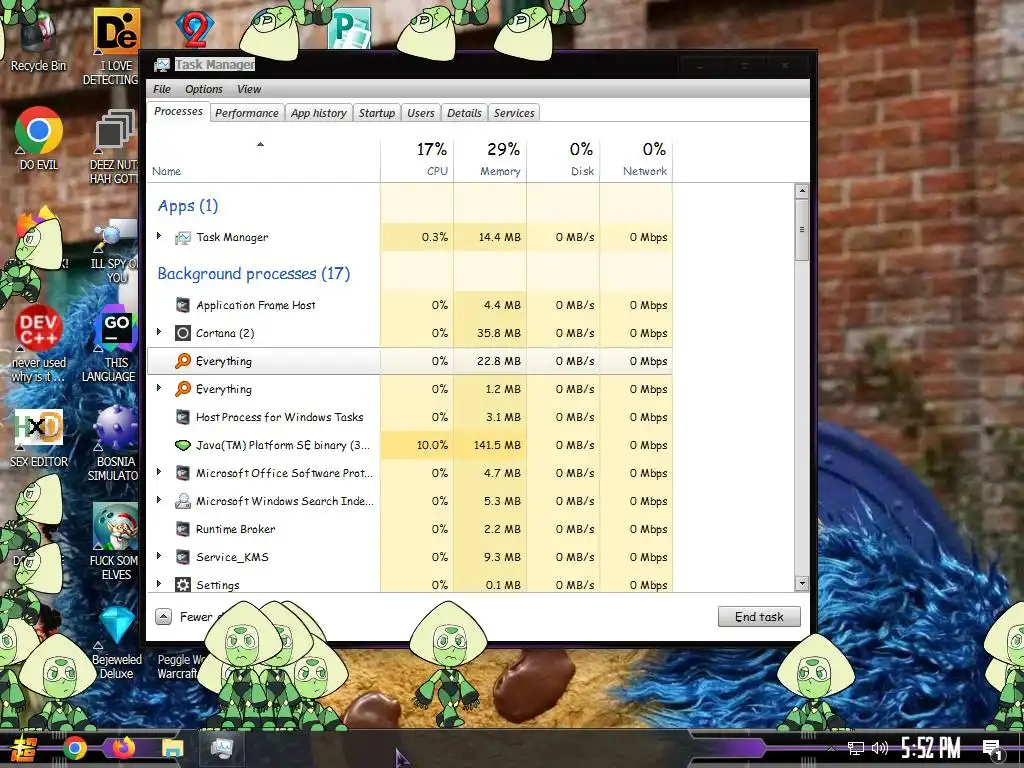This screenshot has height=768, width=1024.
Task: Click the Task Manager taskbar button
Action: [x=221, y=748]
